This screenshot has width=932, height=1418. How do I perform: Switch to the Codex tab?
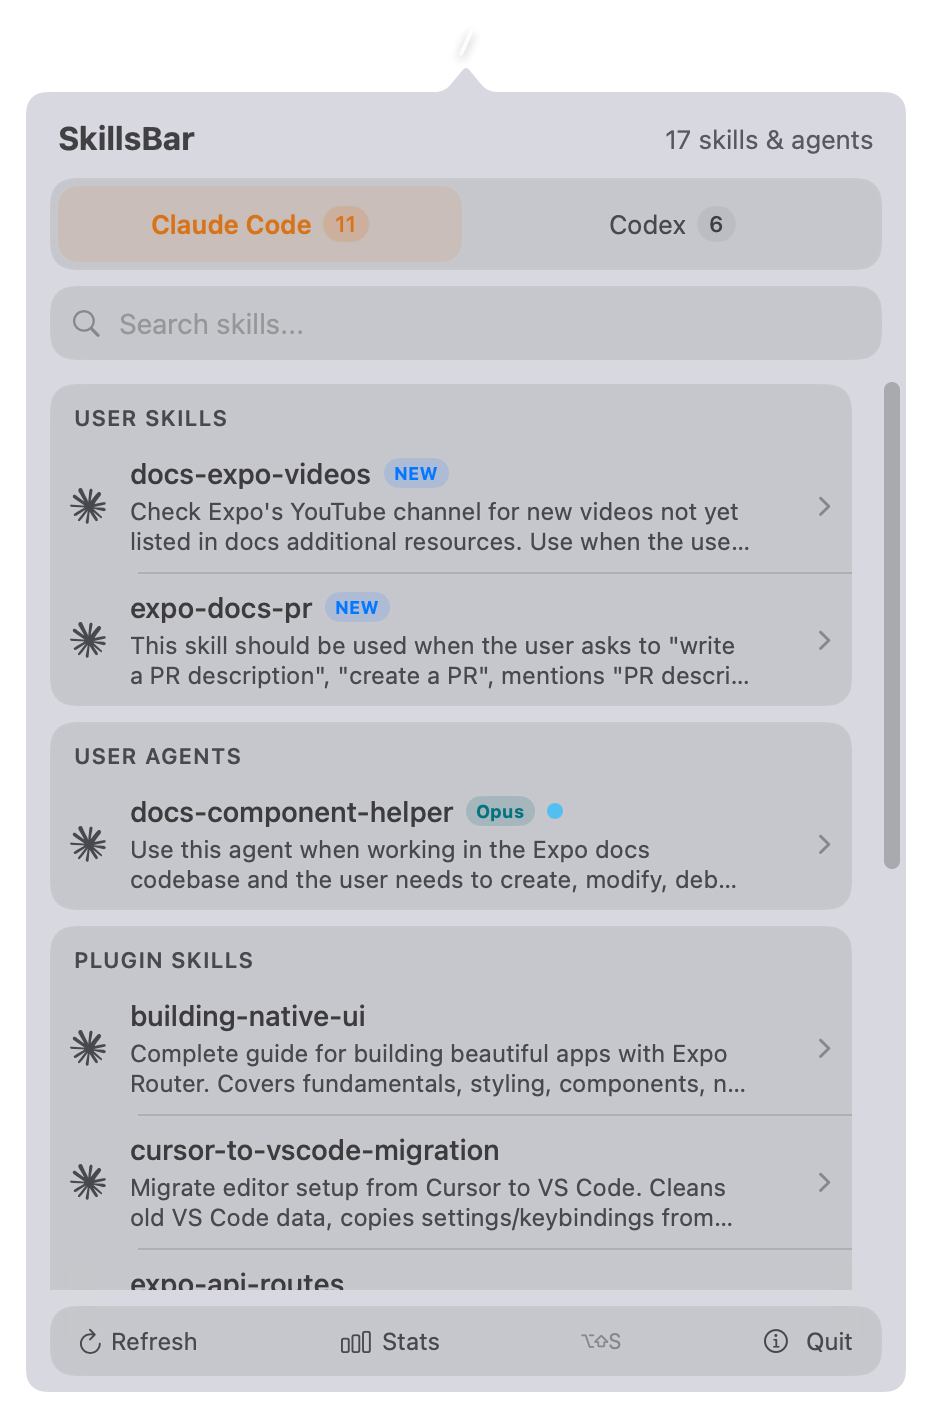670,224
